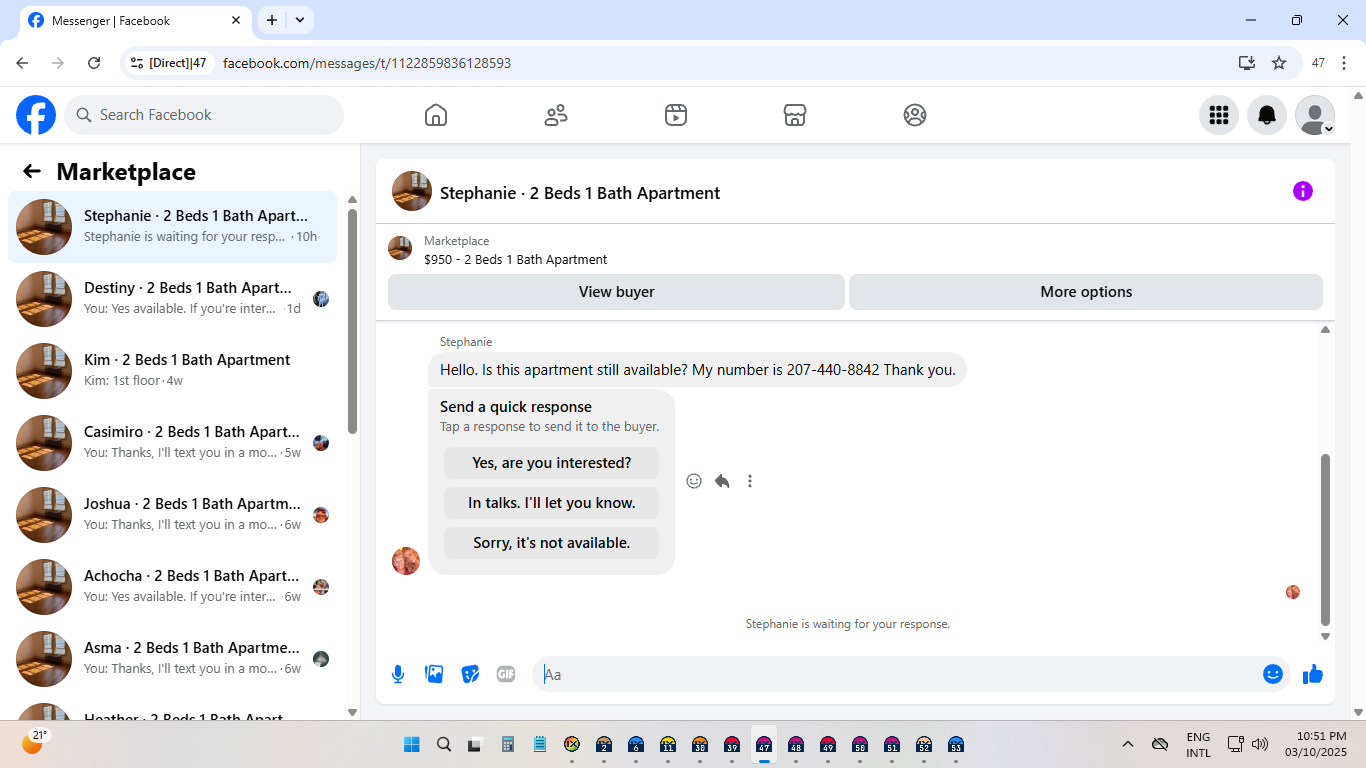The height and width of the screenshot is (768, 1366).
Task: Click the More options button
Action: tap(1086, 292)
